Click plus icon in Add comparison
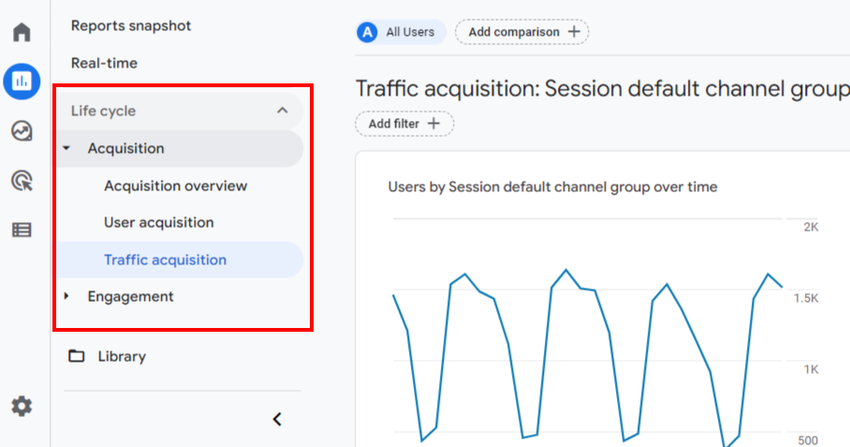 point(574,32)
